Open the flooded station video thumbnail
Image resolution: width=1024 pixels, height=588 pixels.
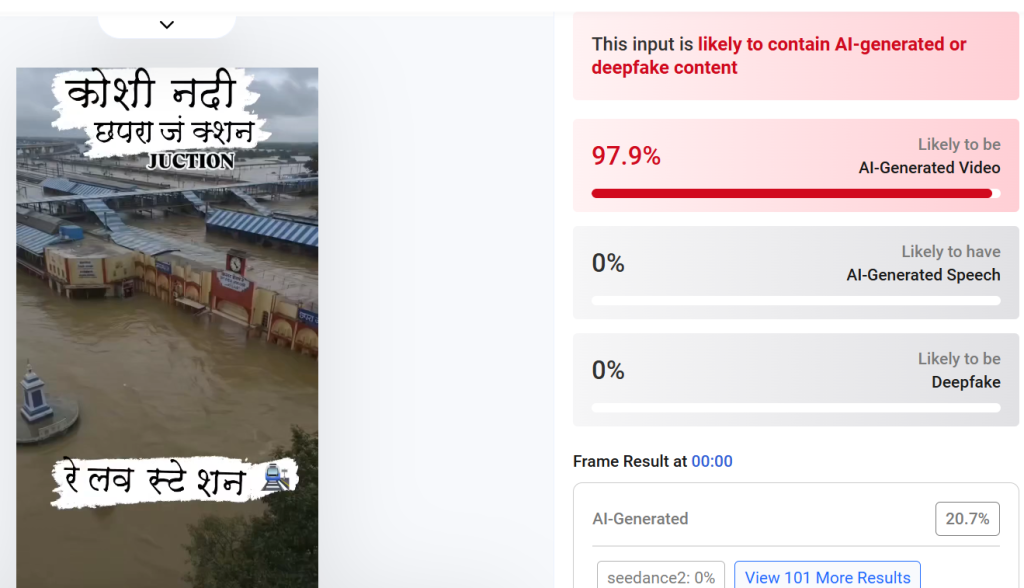coord(167,327)
